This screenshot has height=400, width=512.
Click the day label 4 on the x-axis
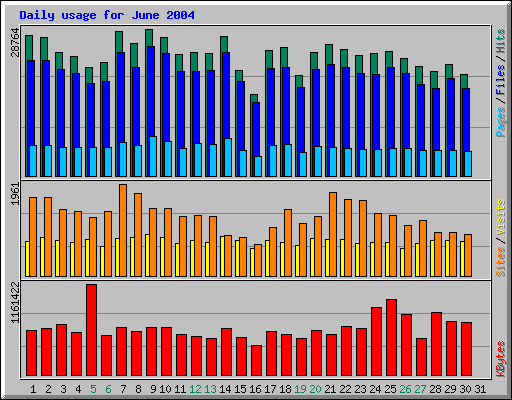pos(78,389)
